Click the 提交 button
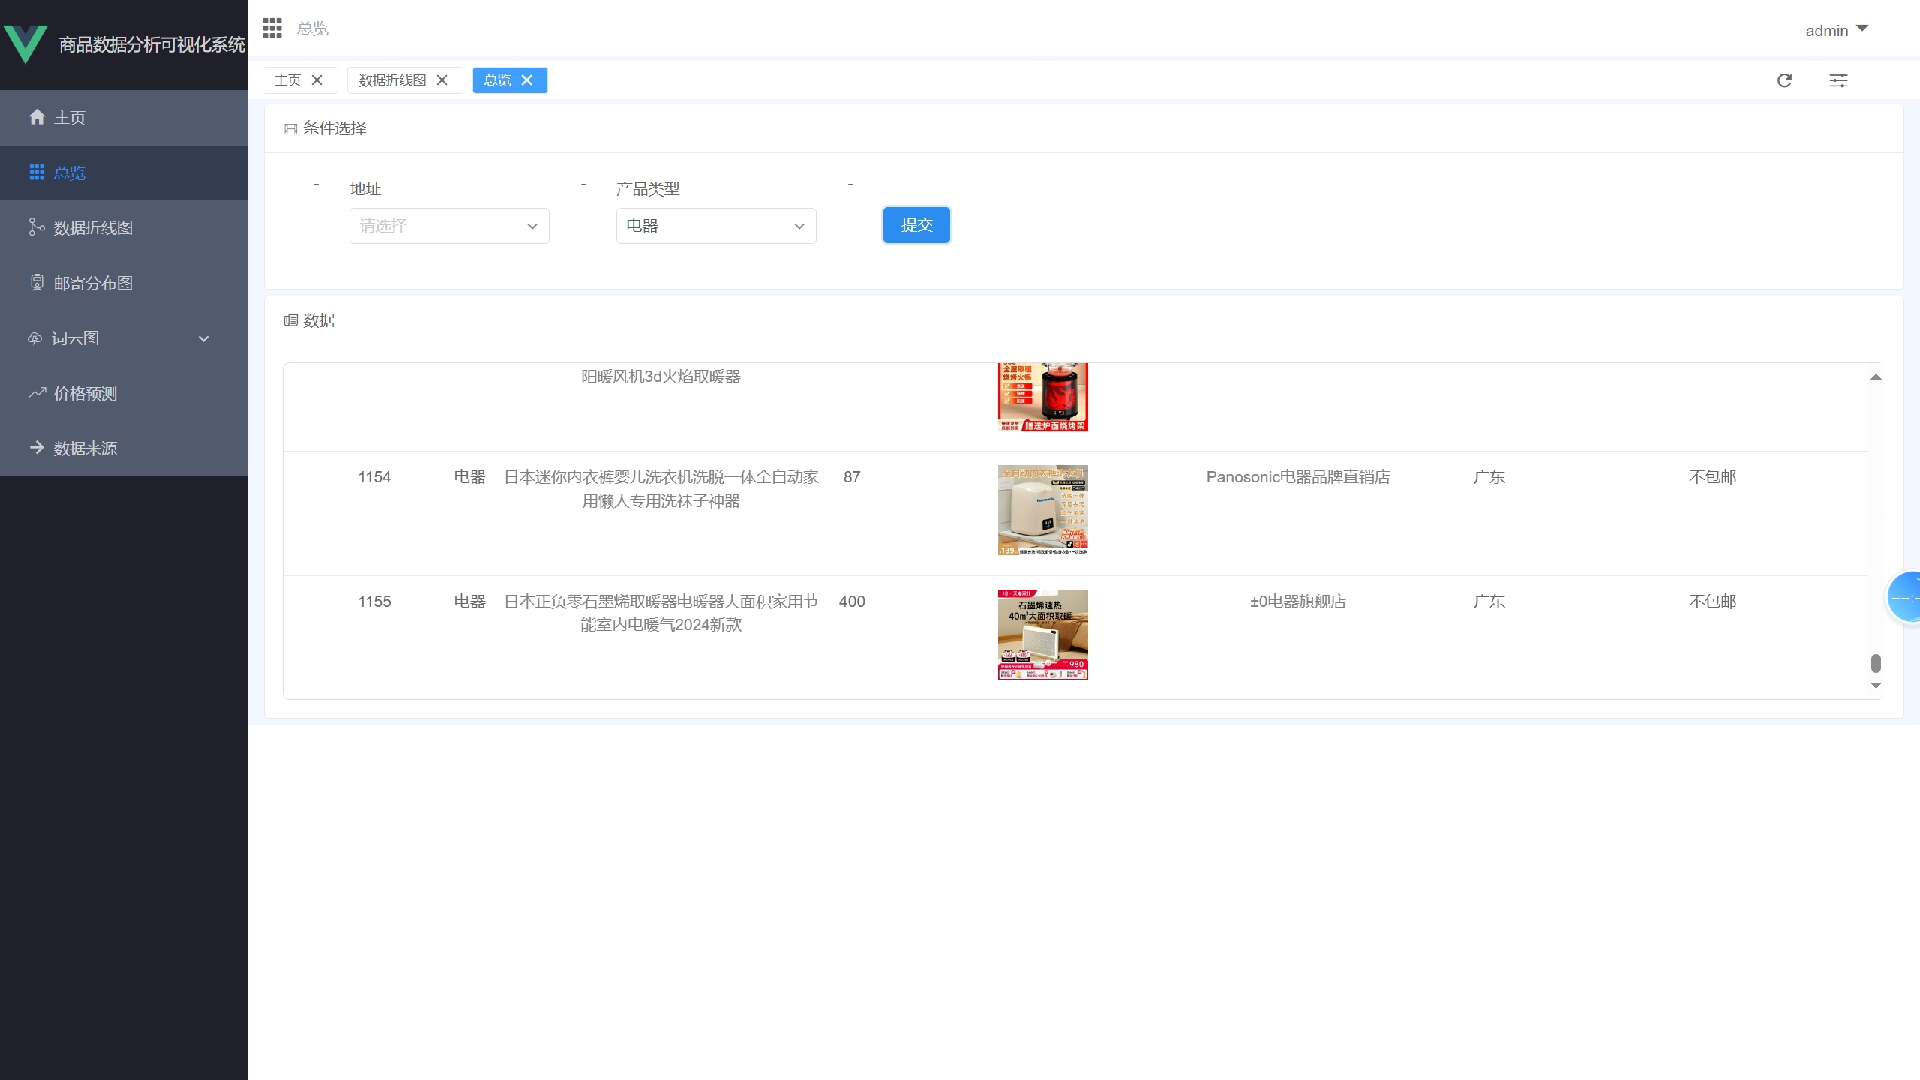 915,225
